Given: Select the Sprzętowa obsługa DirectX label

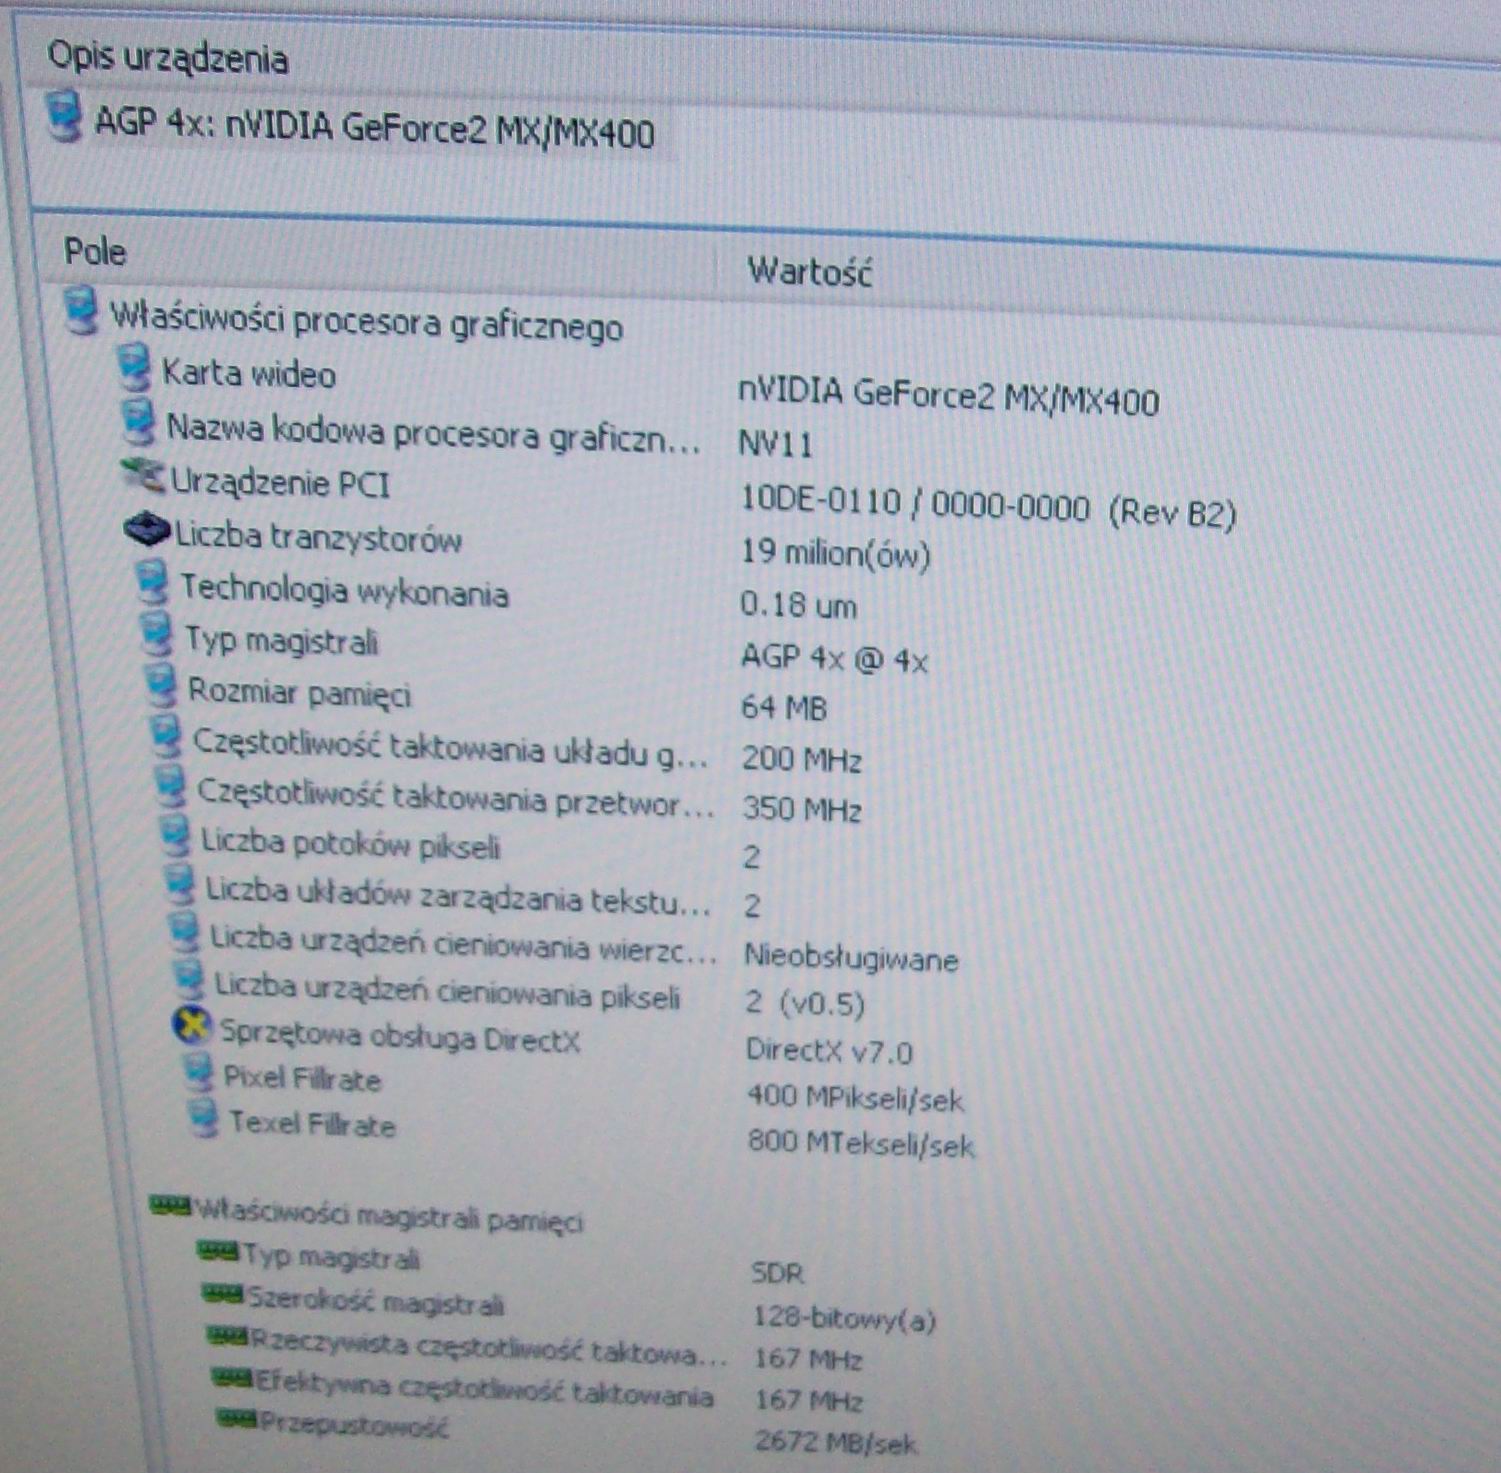Looking at the screenshot, I should [x=400, y=1037].
